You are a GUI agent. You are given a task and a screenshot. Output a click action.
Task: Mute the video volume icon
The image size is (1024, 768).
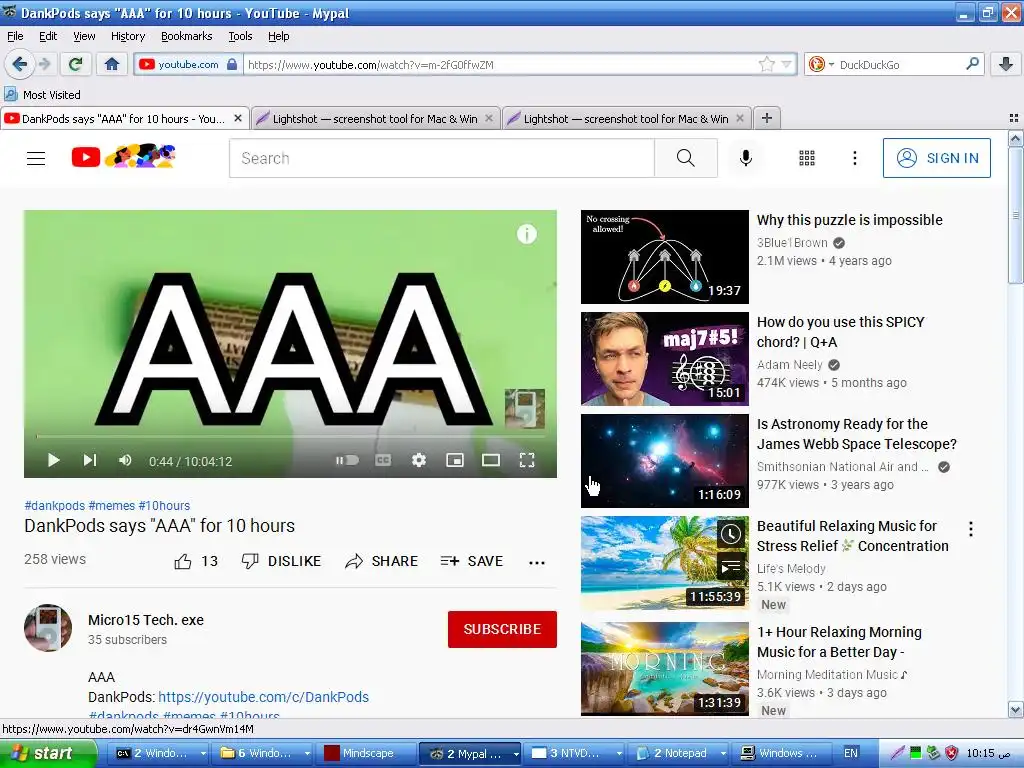click(125, 461)
